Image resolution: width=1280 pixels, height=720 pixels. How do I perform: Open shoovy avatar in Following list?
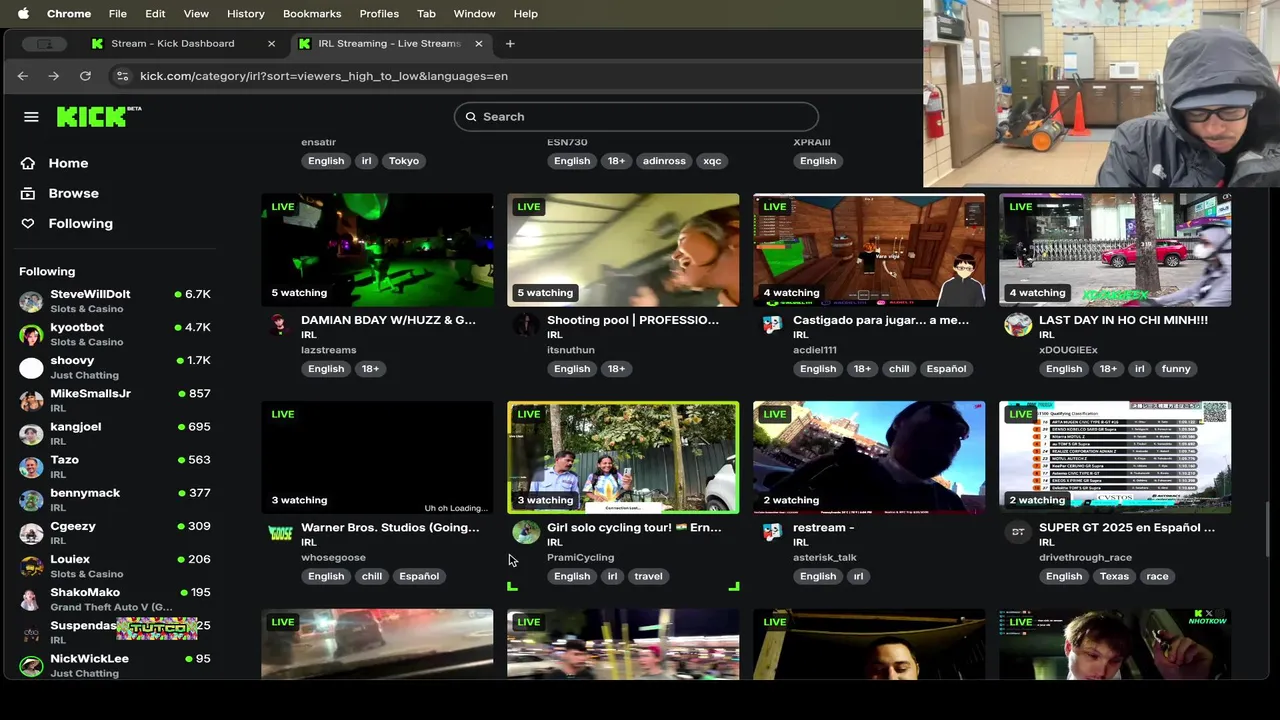click(x=32, y=367)
